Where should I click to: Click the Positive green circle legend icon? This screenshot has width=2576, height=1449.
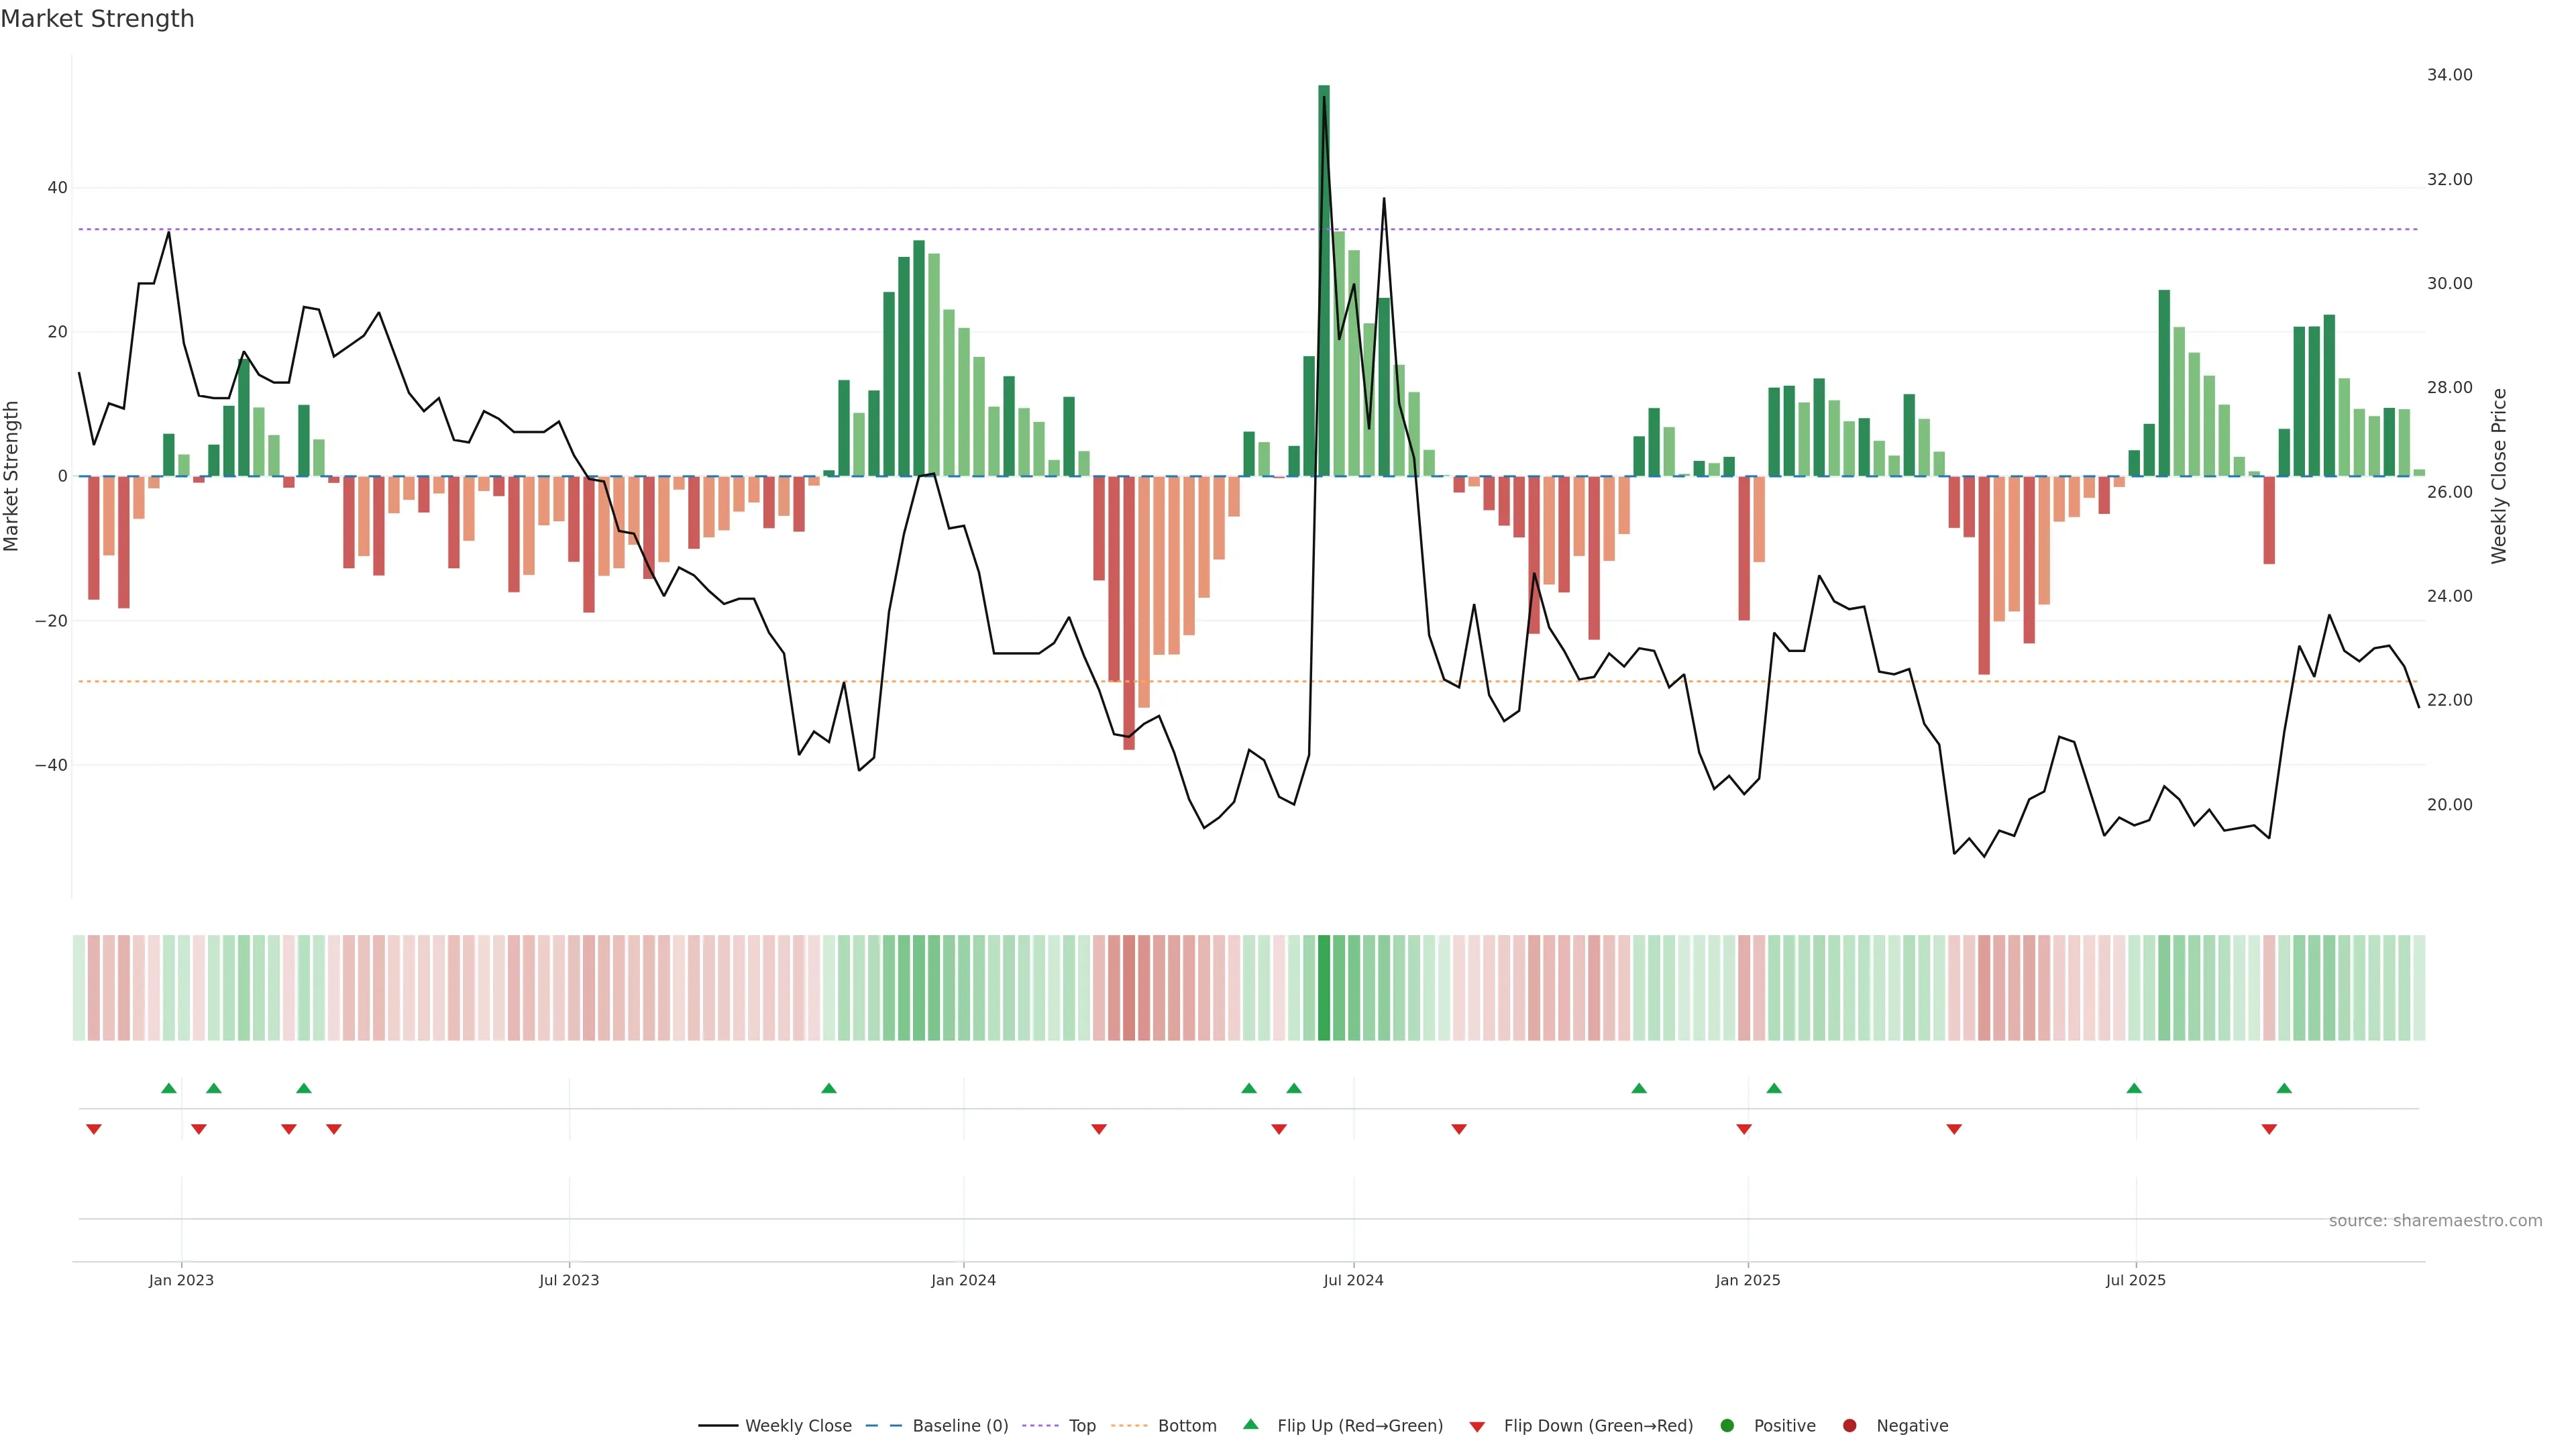click(1727, 1426)
